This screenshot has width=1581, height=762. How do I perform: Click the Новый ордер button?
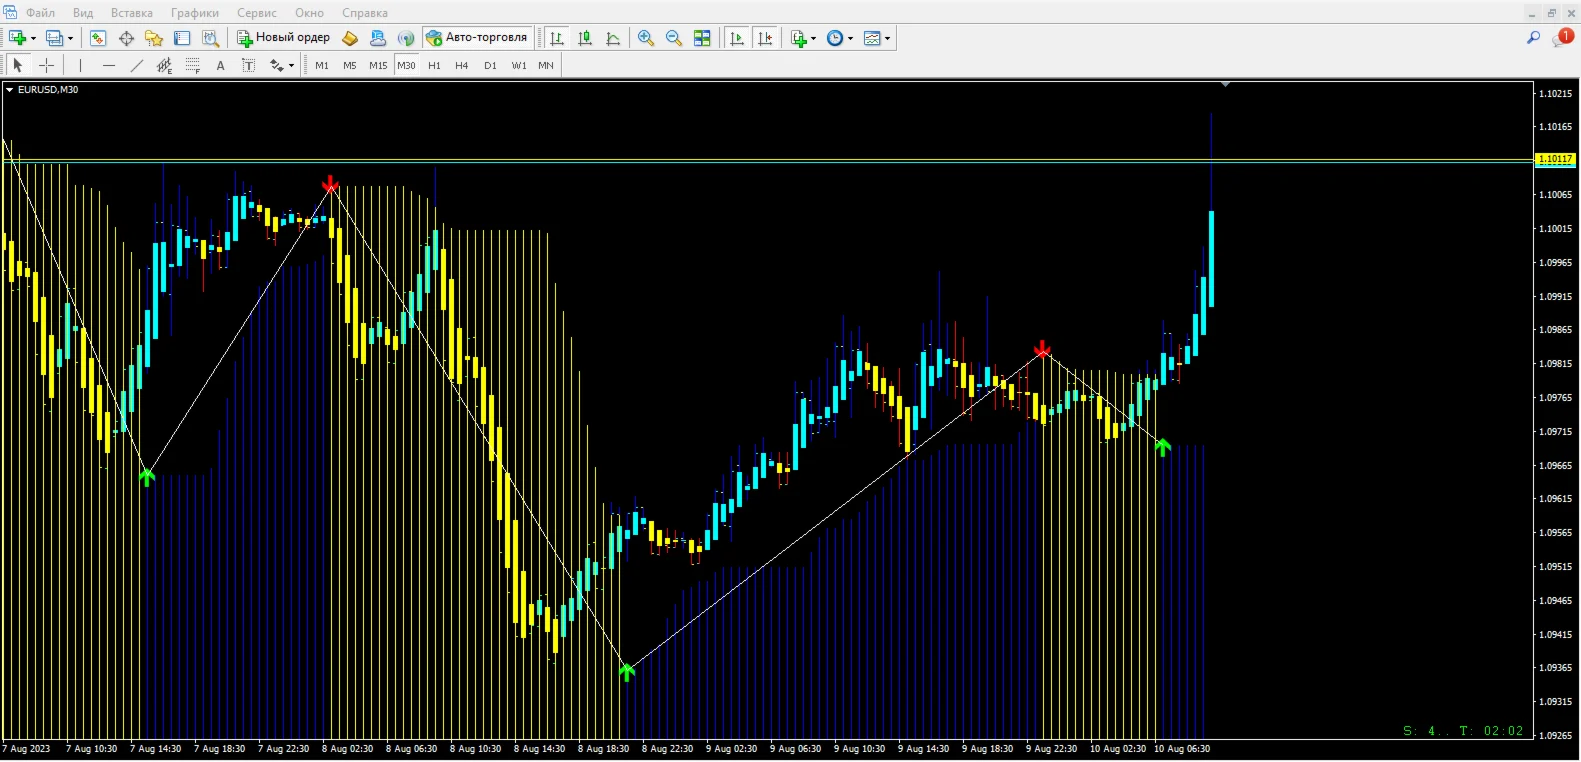[x=283, y=38]
